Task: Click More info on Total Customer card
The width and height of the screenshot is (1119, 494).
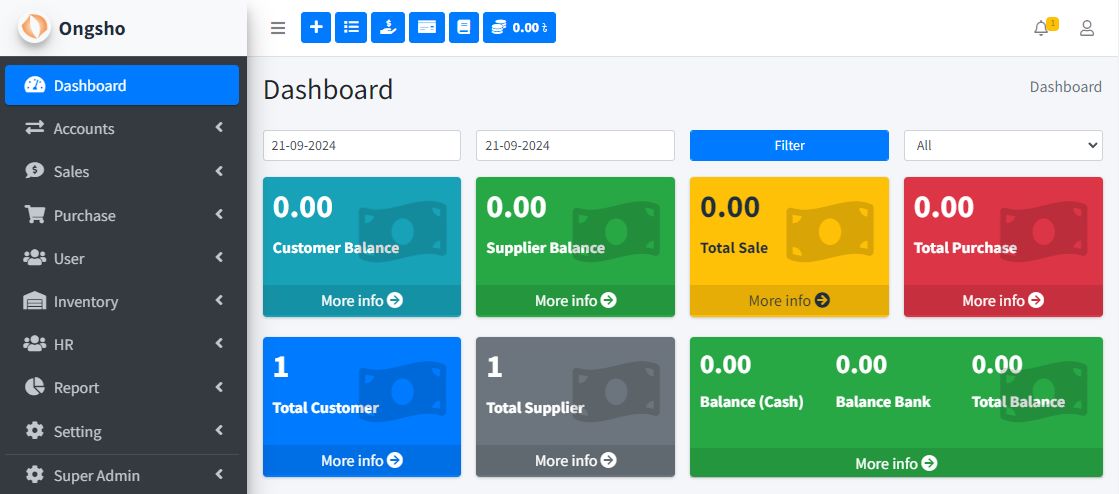Action: click(x=362, y=460)
